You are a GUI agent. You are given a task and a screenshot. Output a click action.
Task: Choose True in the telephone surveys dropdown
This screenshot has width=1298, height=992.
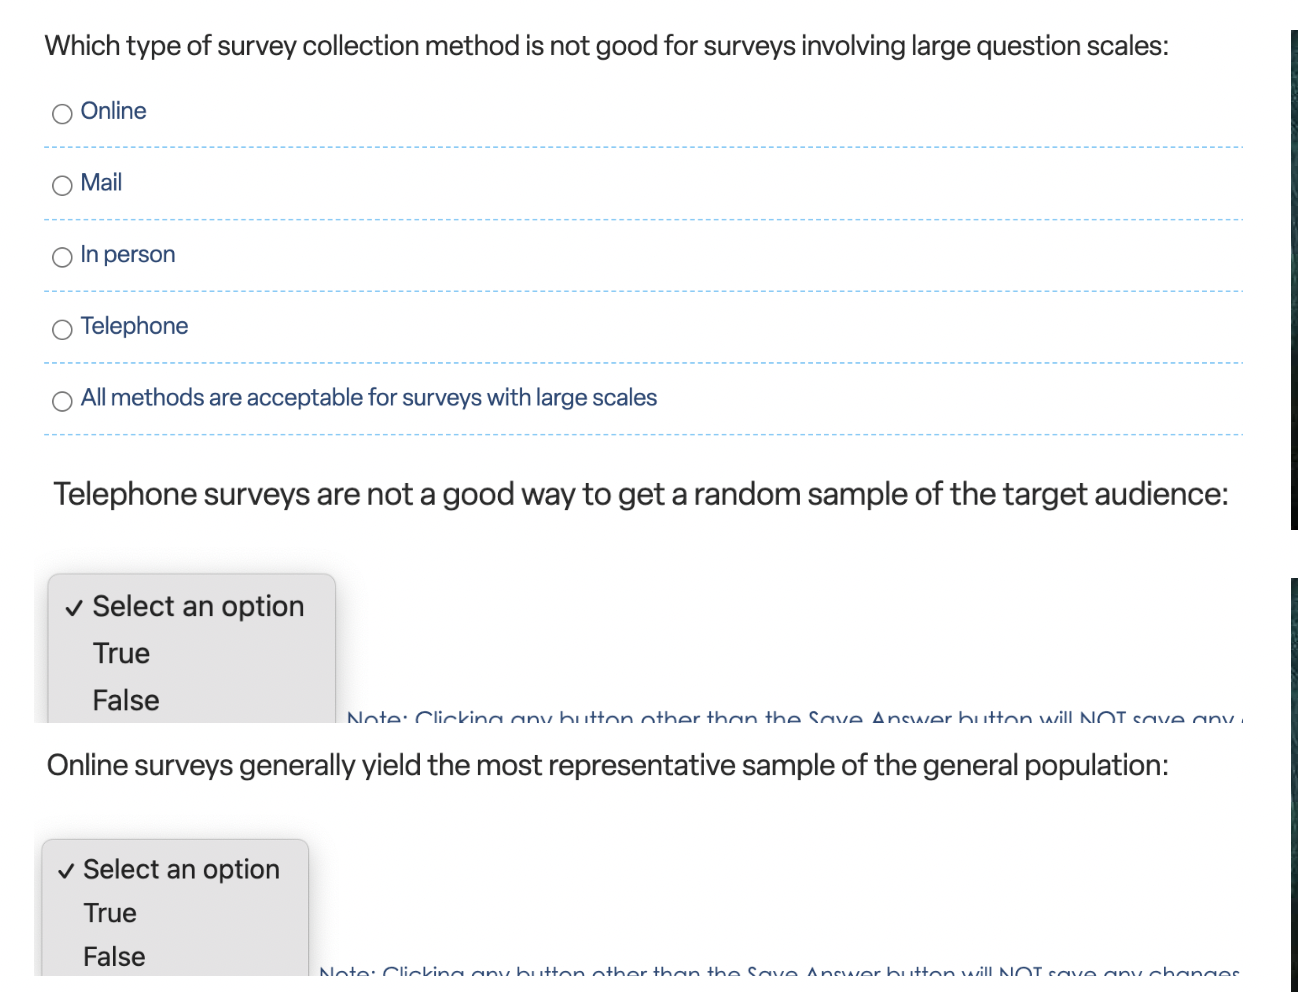pos(121,653)
